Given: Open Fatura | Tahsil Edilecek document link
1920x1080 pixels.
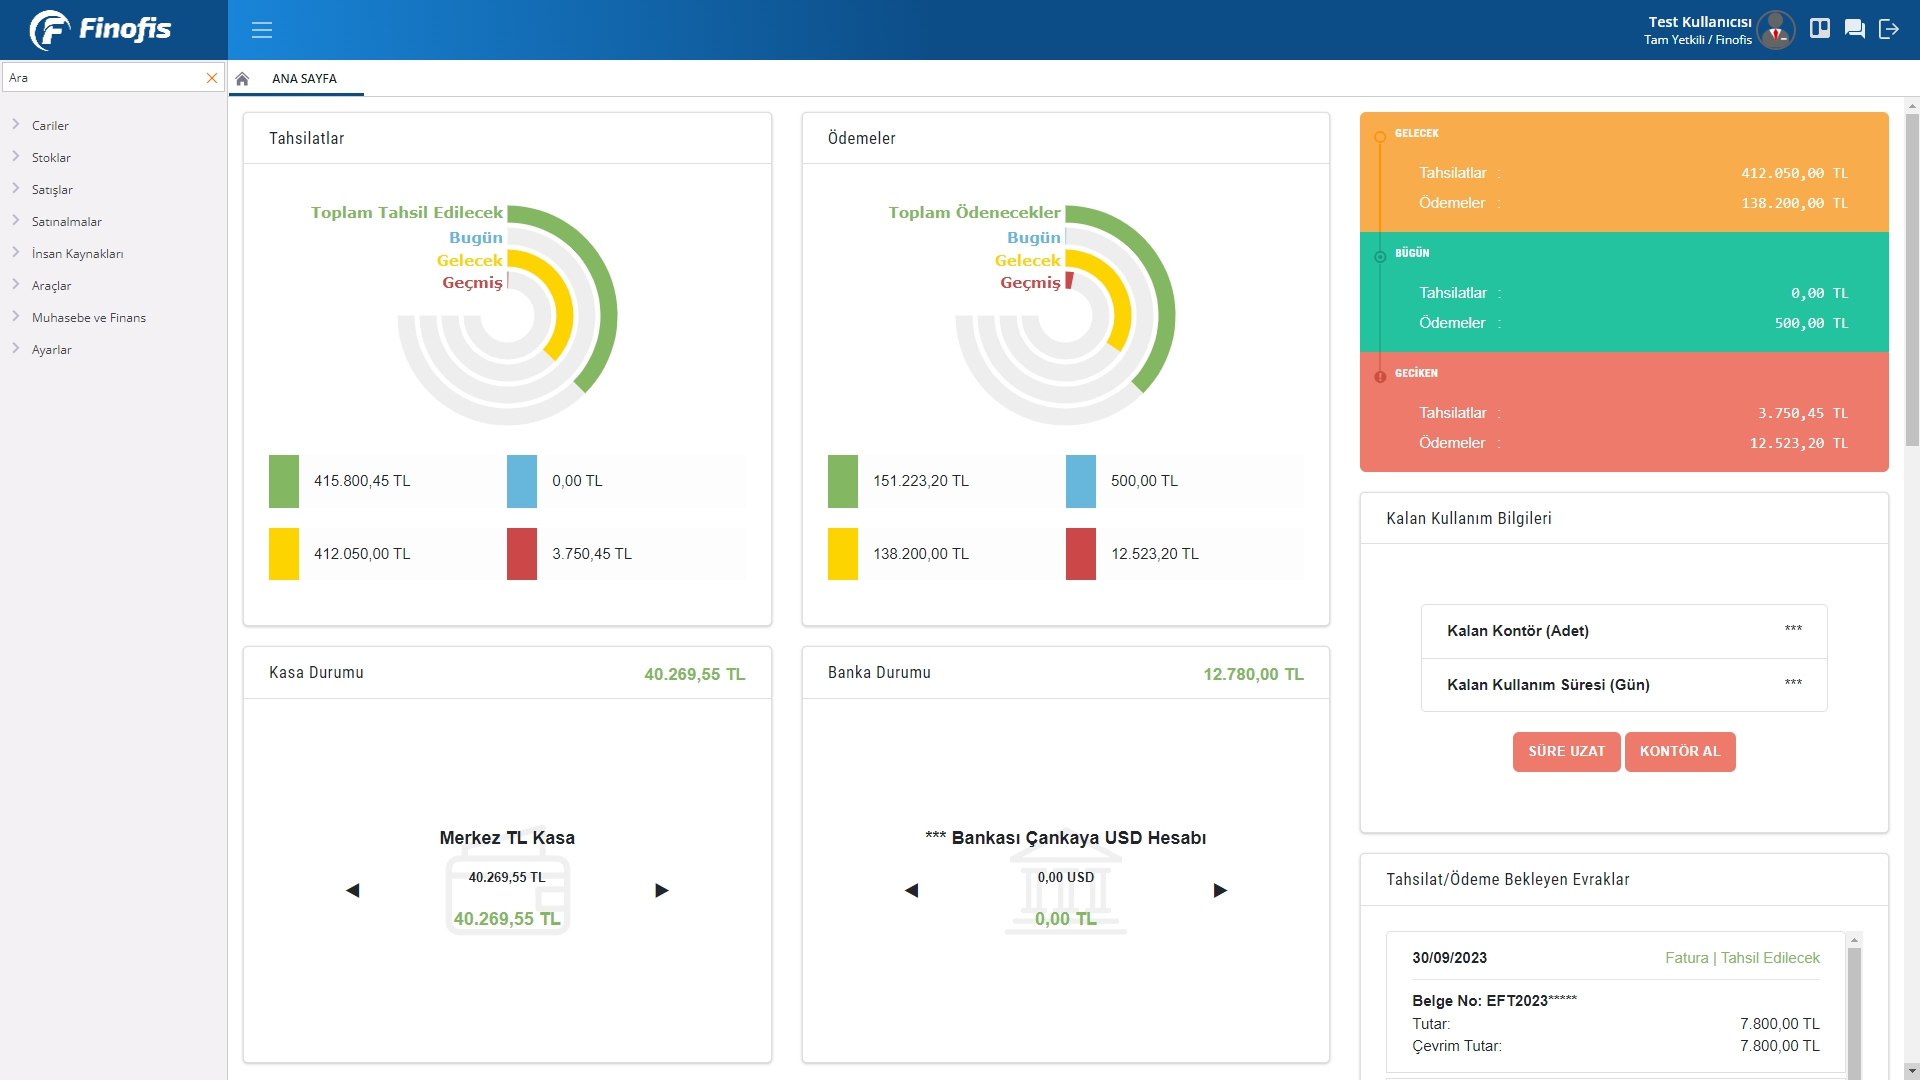Looking at the screenshot, I should 1742,958.
